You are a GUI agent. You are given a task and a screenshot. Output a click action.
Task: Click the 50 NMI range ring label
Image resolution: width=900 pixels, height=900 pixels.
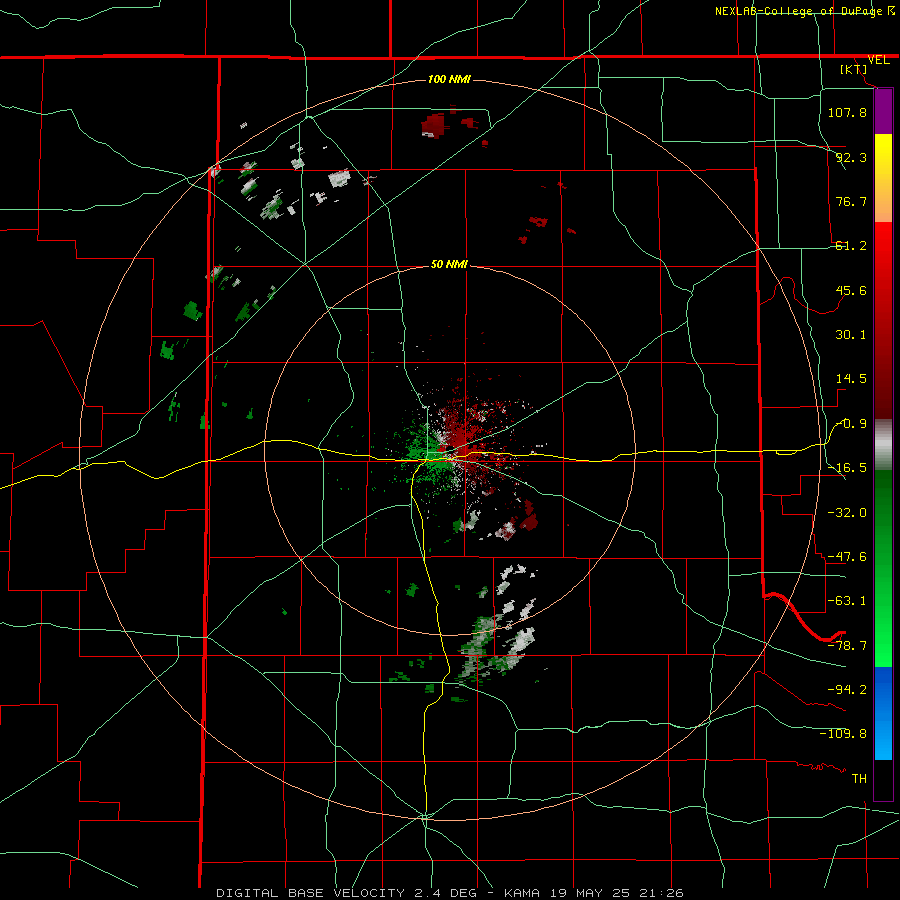click(x=449, y=265)
